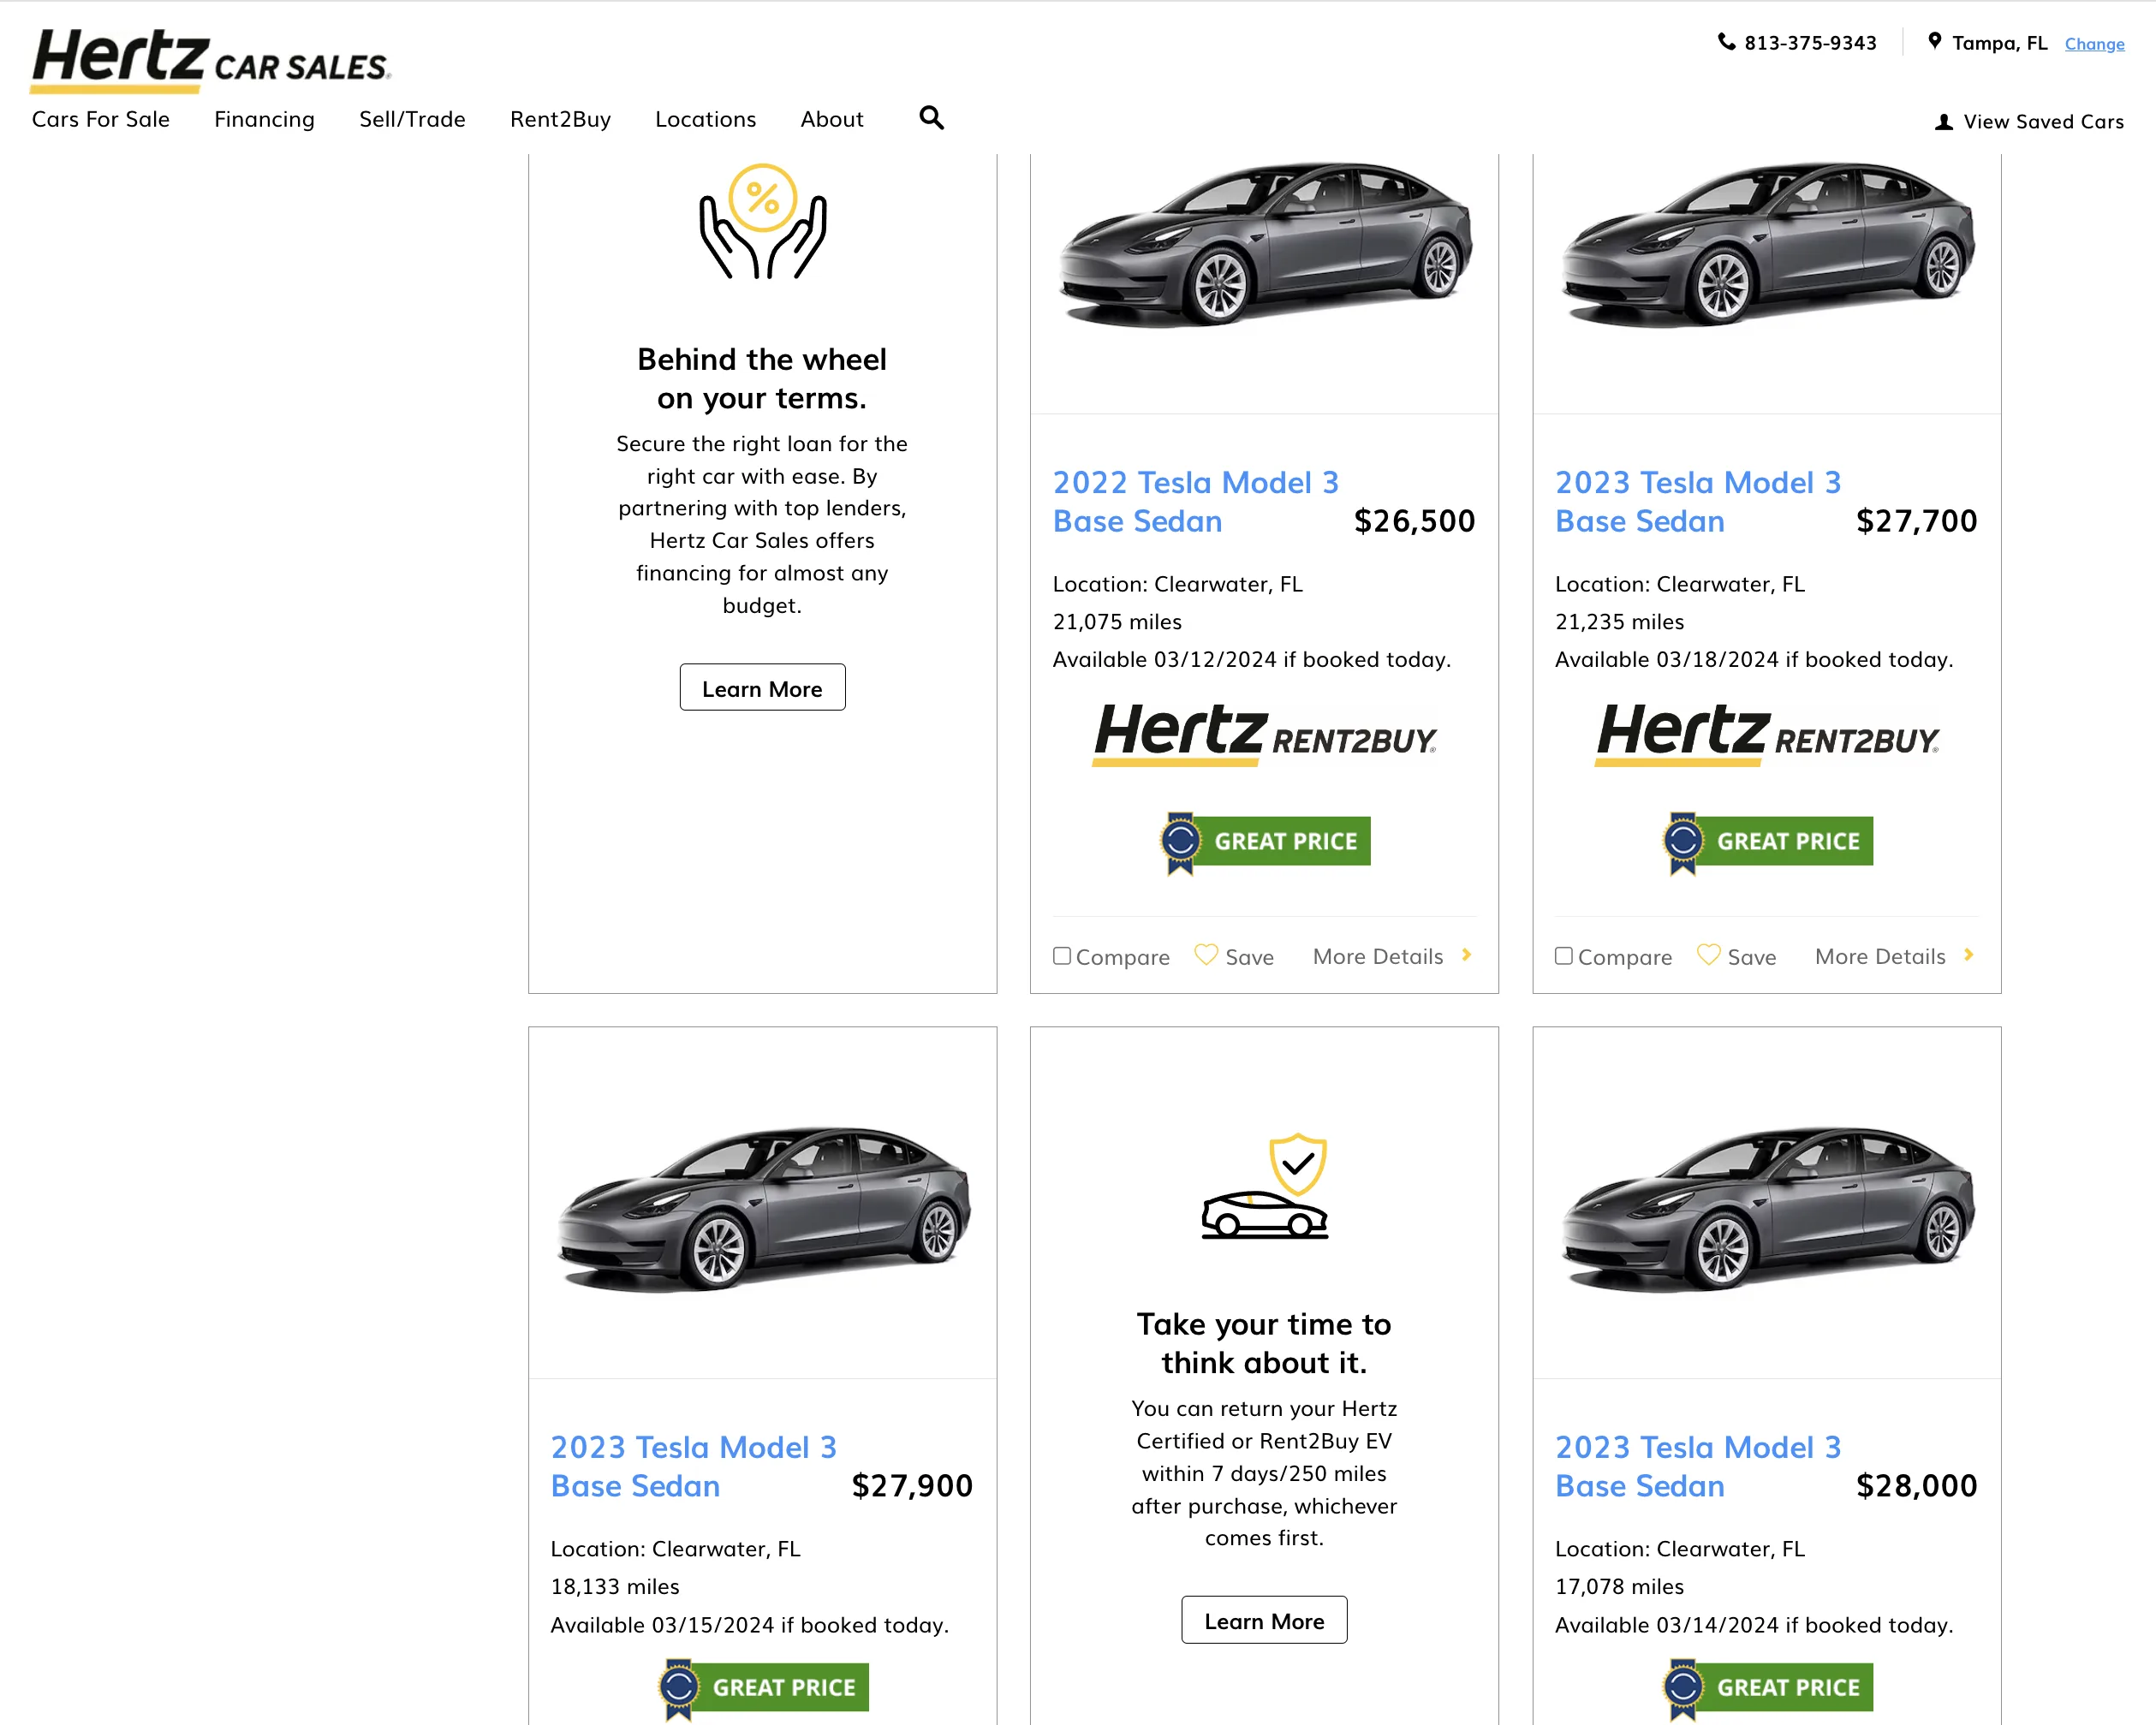Click the 17,078 miles text
2156x1725 pixels.
tap(1619, 1587)
